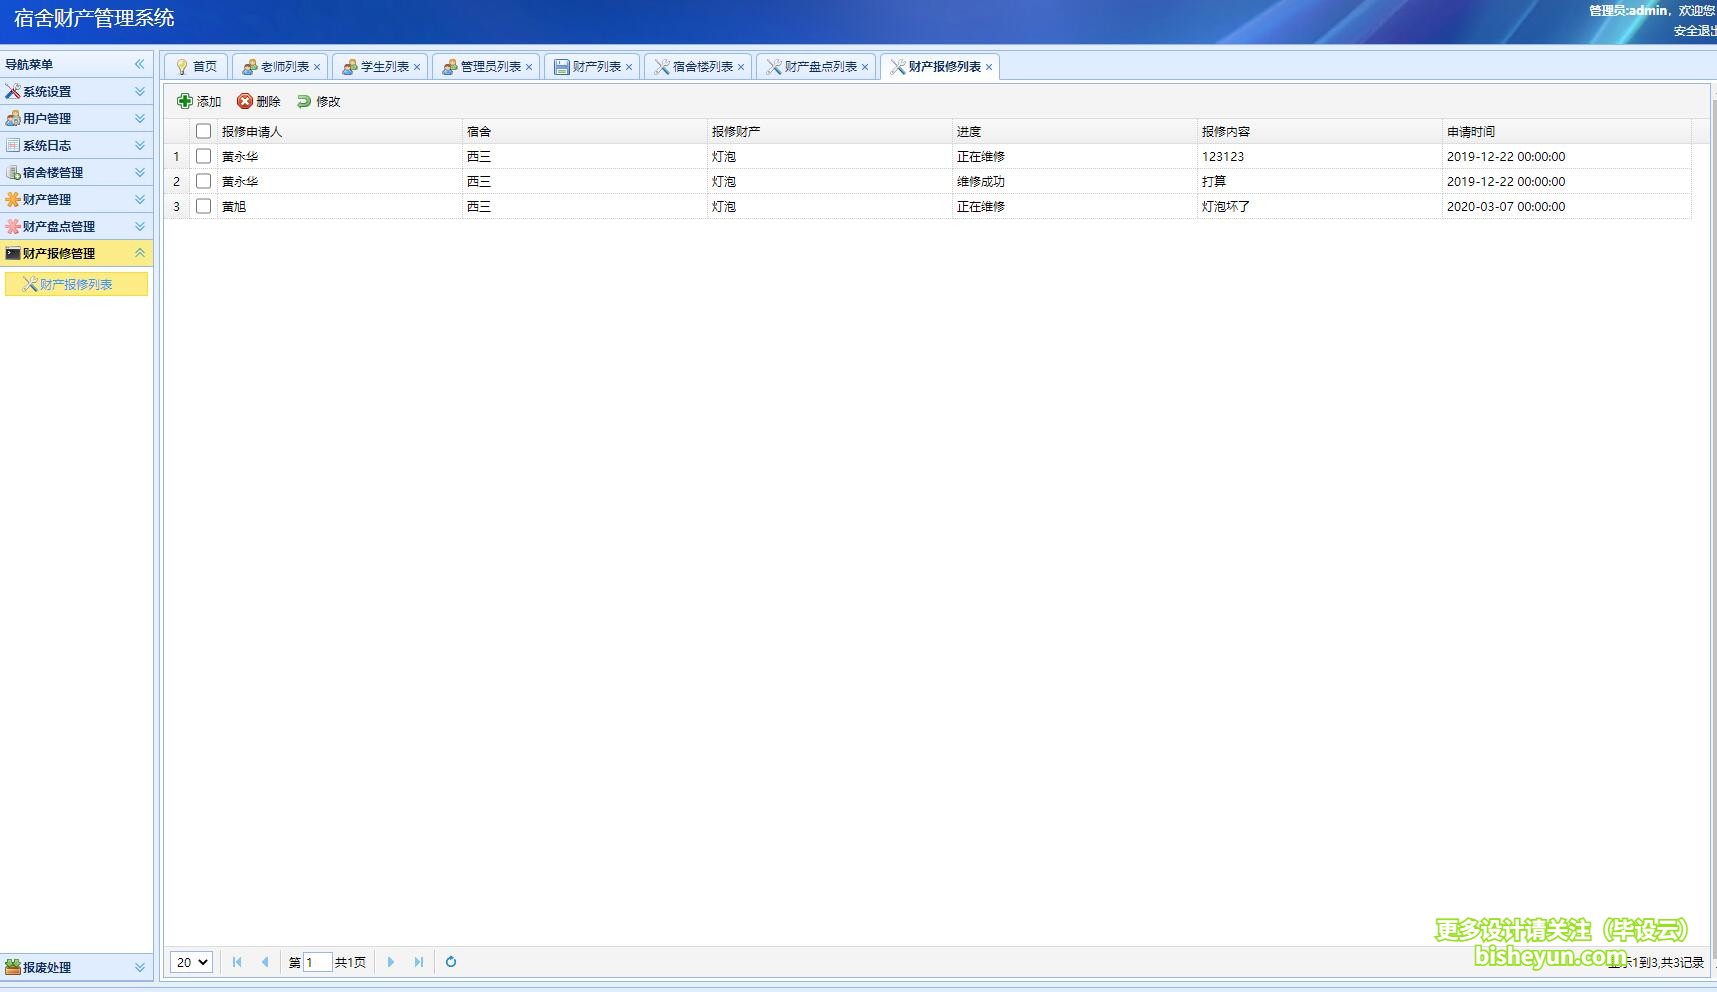Click the 宿舍楼管理 sidebar icon

(x=13, y=172)
